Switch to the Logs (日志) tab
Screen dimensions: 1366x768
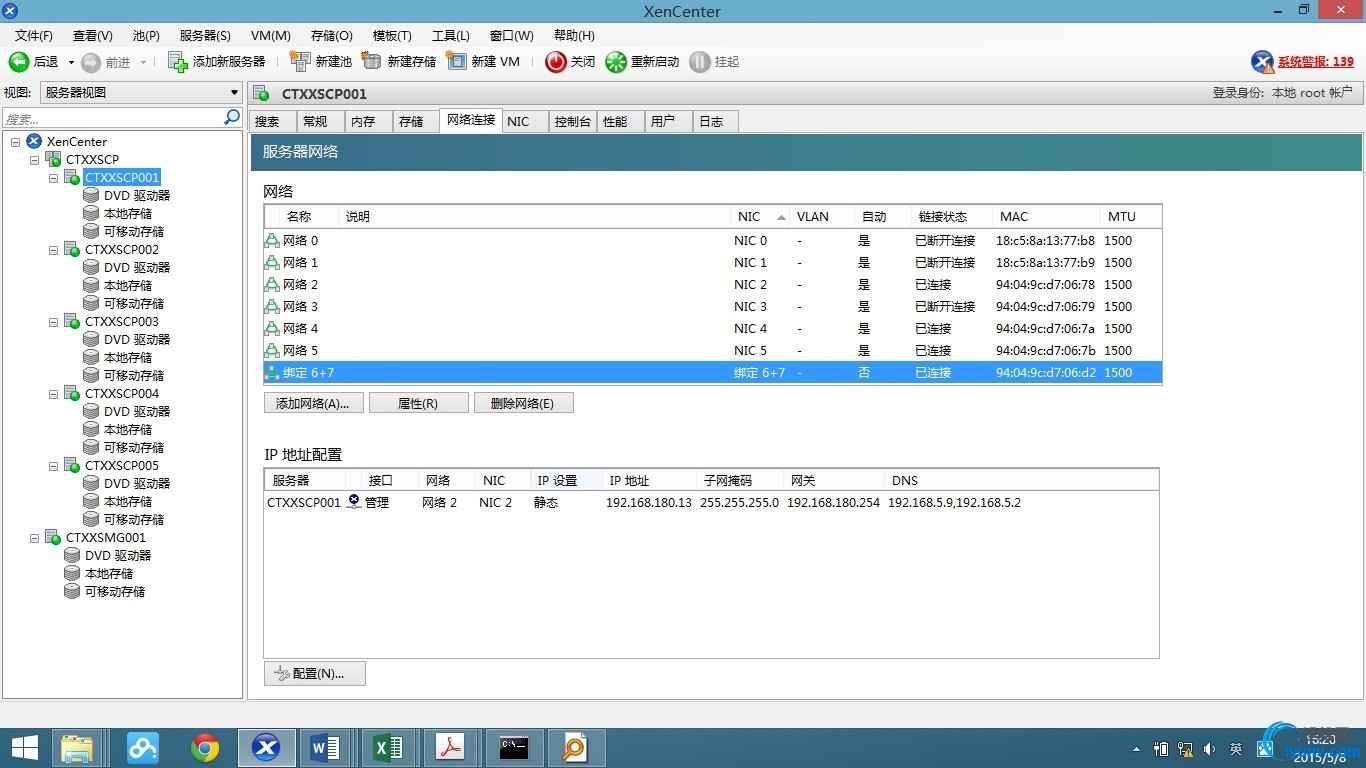tap(716, 121)
